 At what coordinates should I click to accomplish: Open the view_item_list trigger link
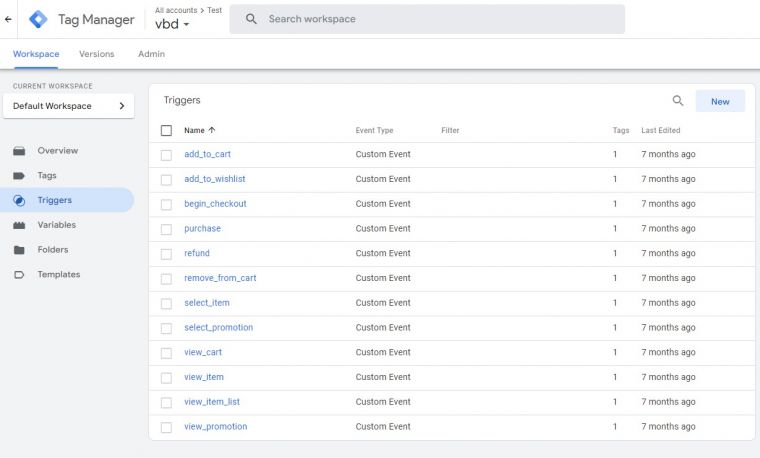point(212,401)
